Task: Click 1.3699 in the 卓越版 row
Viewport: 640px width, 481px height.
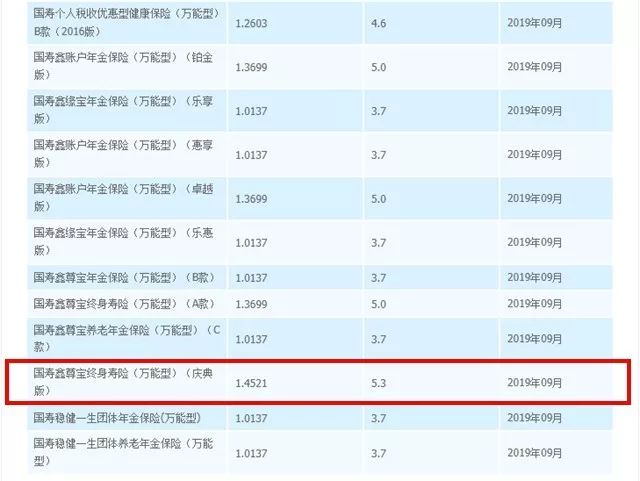Action: click(x=251, y=199)
